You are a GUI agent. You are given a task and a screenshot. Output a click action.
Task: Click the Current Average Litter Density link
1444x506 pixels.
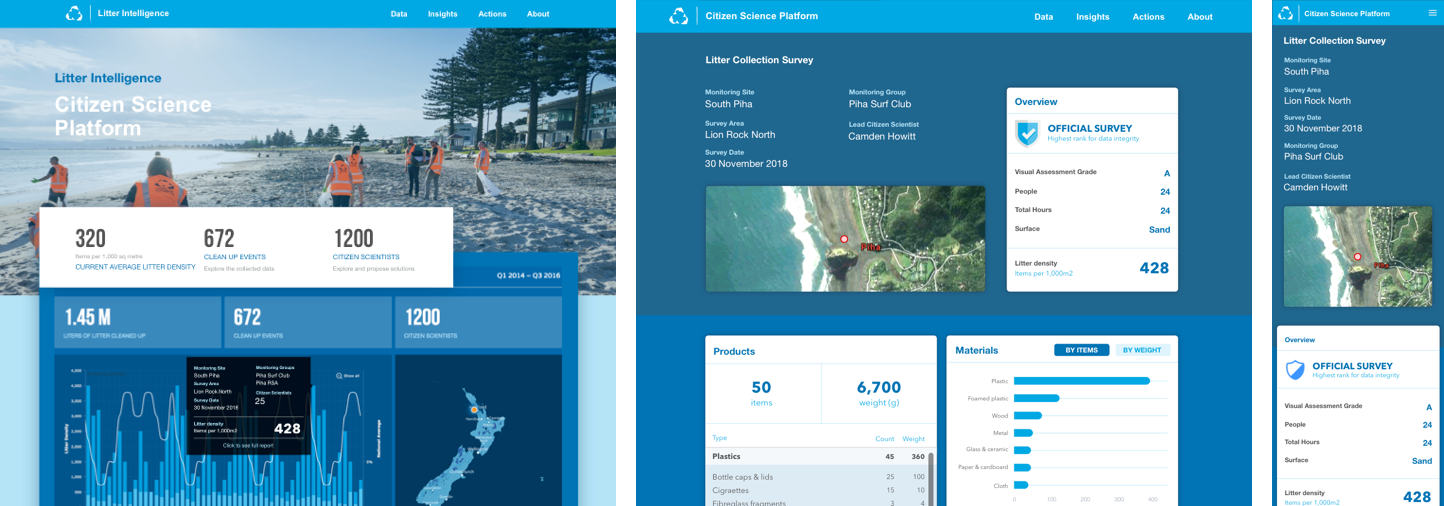(135, 267)
